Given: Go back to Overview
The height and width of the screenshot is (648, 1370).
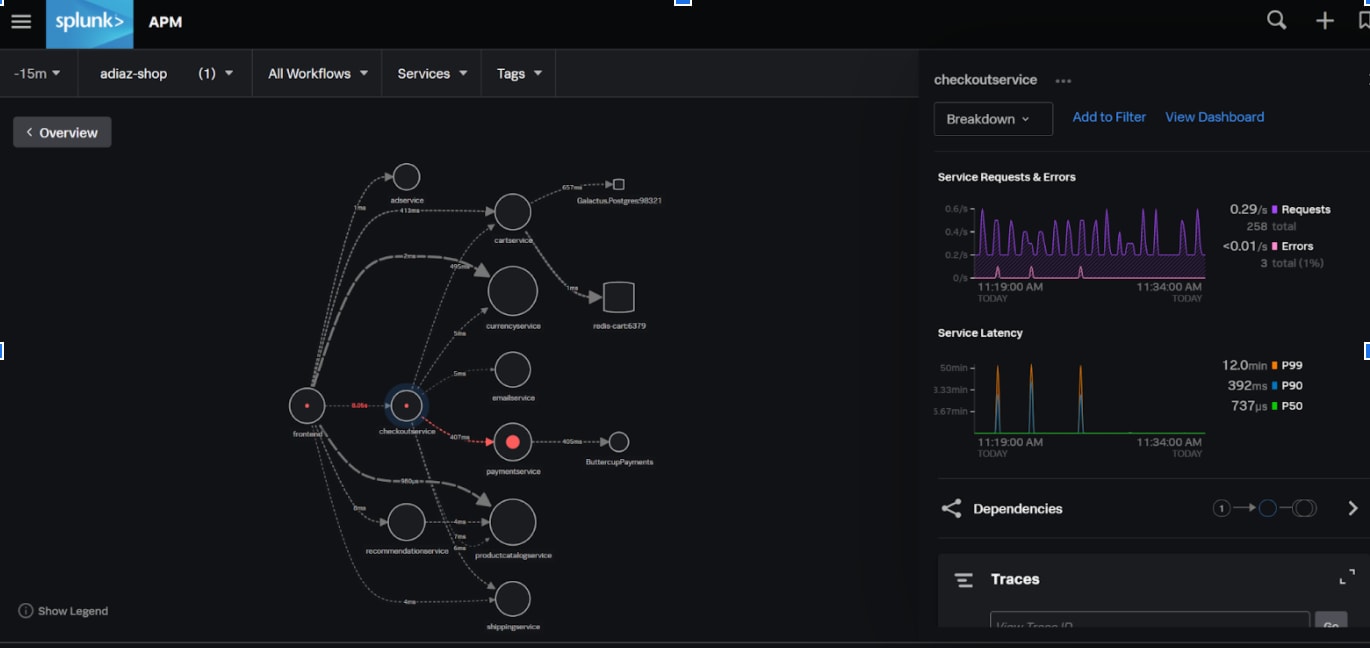Looking at the screenshot, I should click(62, 132).
